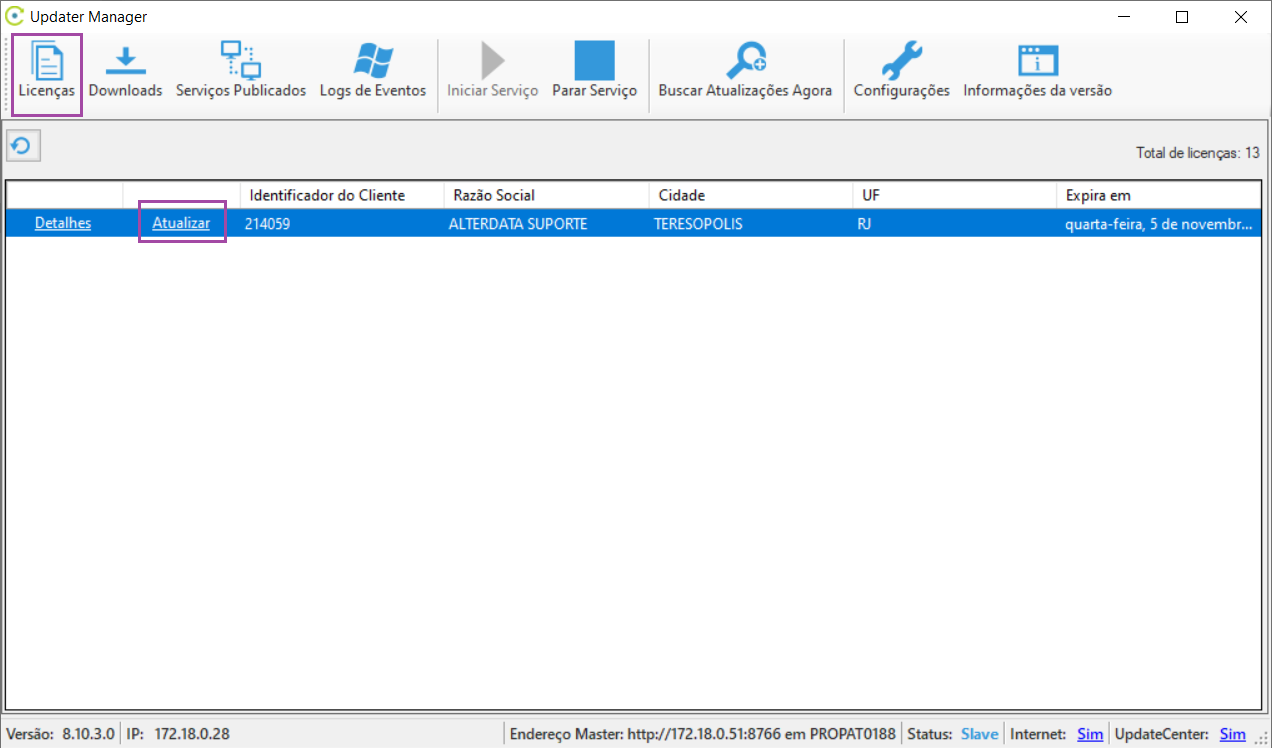Click the Internet Sim status link
Screen dimensions: 1272x748
[1090, 734]
